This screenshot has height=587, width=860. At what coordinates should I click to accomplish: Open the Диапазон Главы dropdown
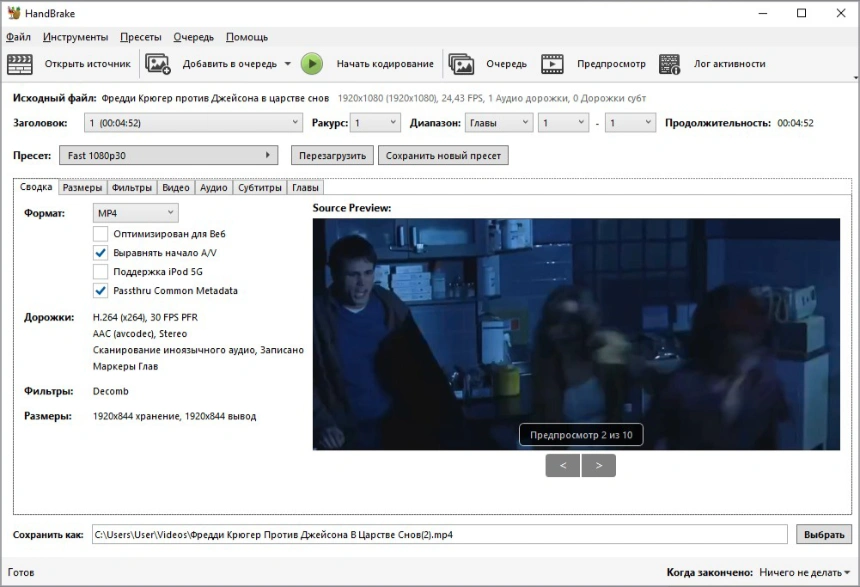click(x=499, y=123)
